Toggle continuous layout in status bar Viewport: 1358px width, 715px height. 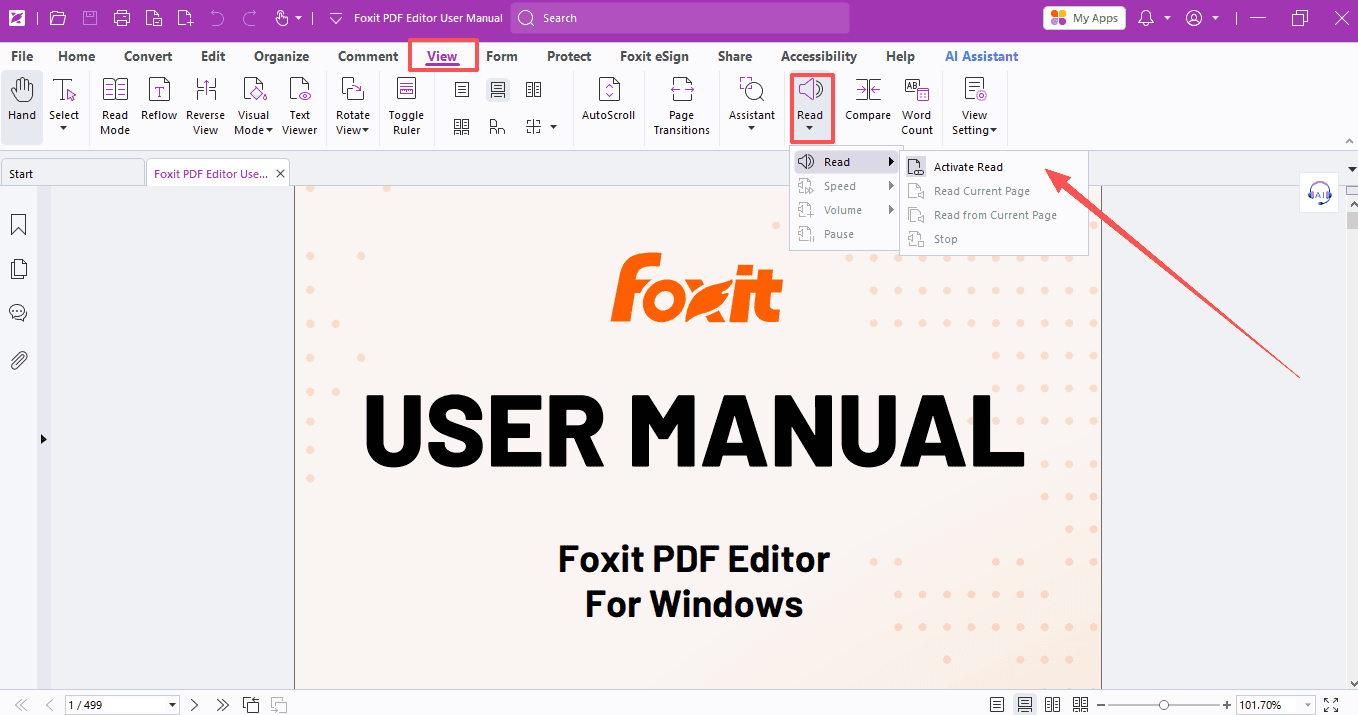click(x=1025, y=705)
